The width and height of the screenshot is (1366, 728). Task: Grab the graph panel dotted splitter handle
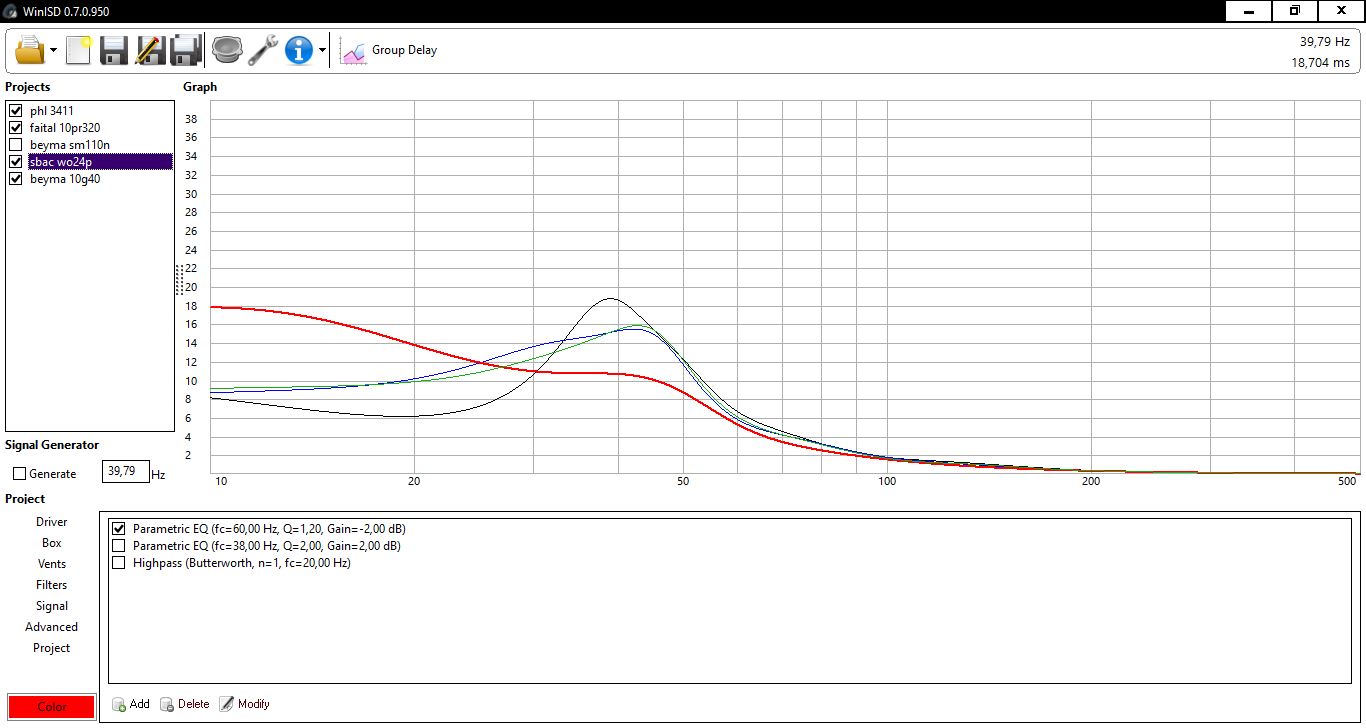click(x=179, y=278)
